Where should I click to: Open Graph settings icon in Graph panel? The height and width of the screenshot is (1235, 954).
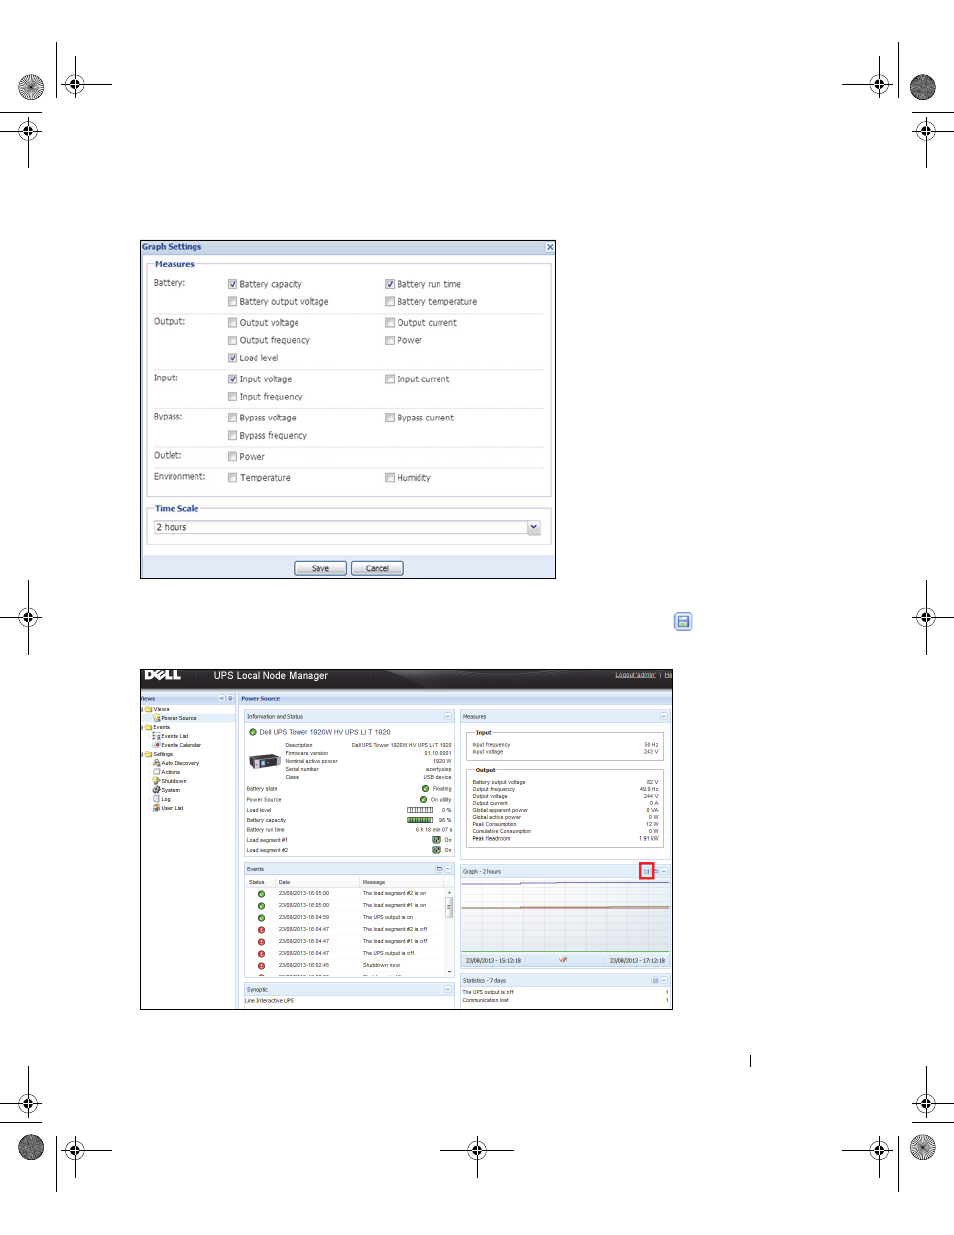point(647,872)
